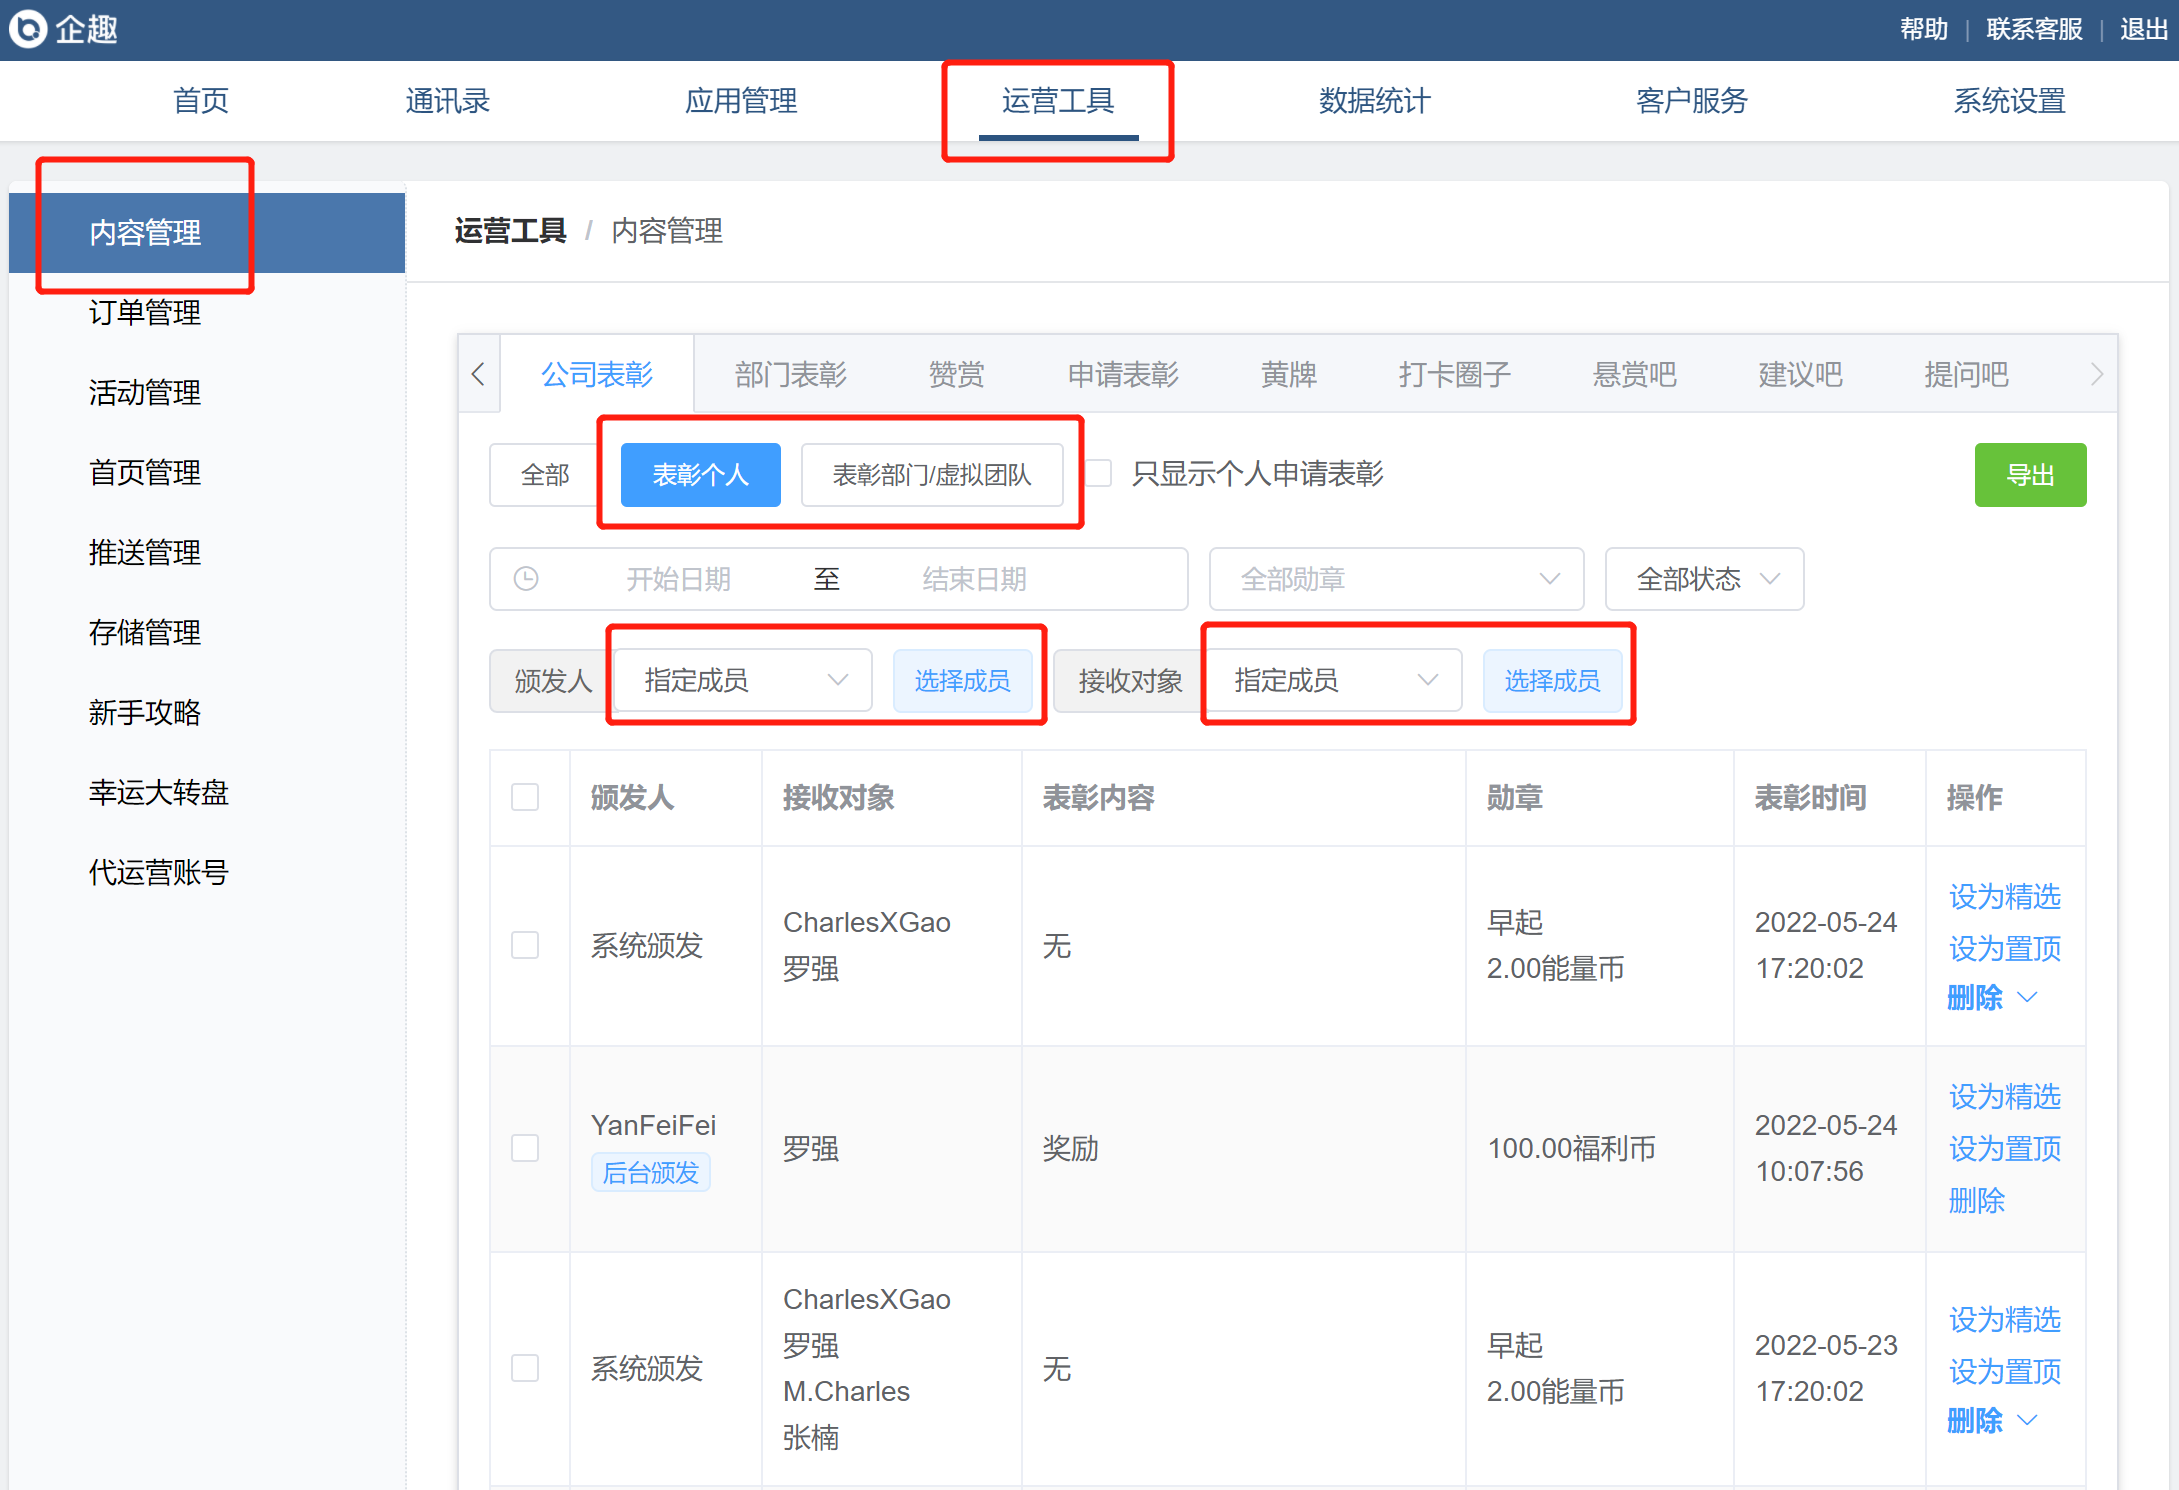Click 表彰部门/虚拟团队 filter button
Screen dimensions: 2179x1490
coord(932,475)
